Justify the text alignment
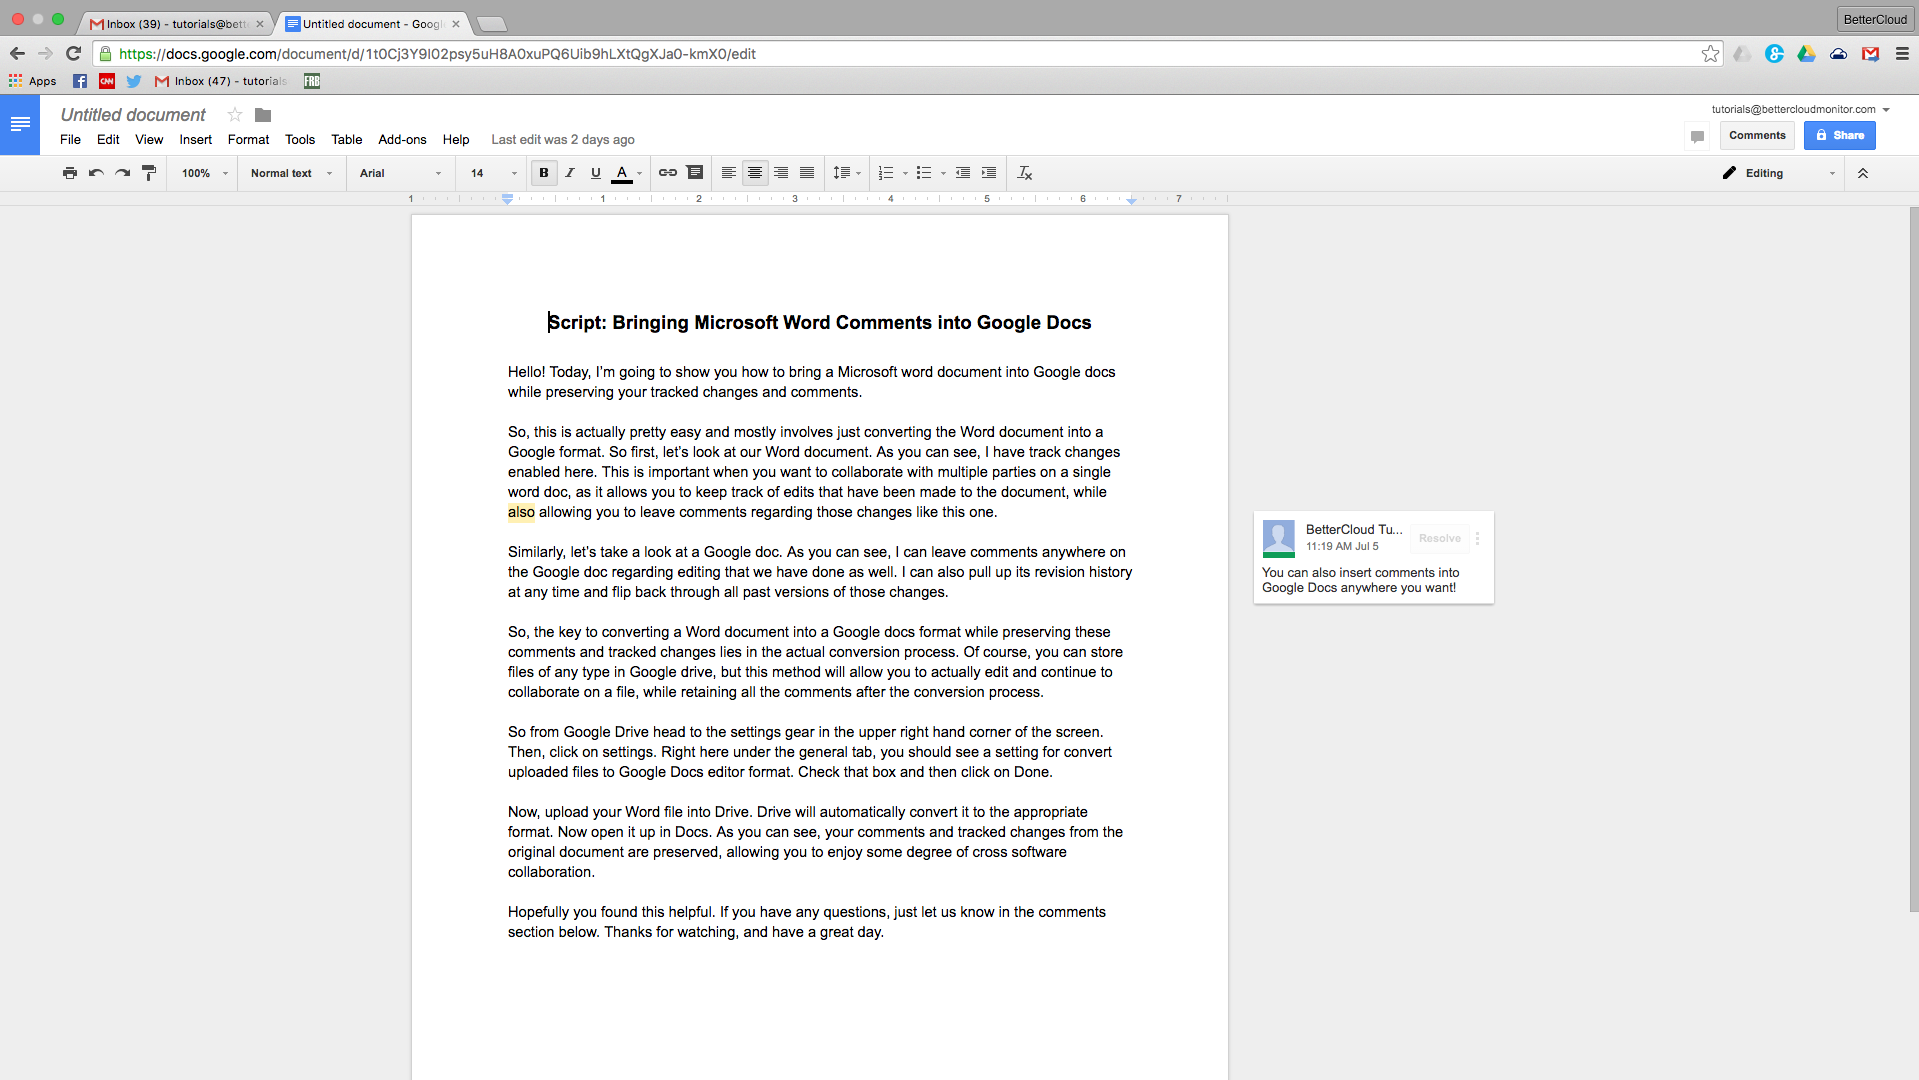This screenshot has height=1080, width=1919. (807, 173)
